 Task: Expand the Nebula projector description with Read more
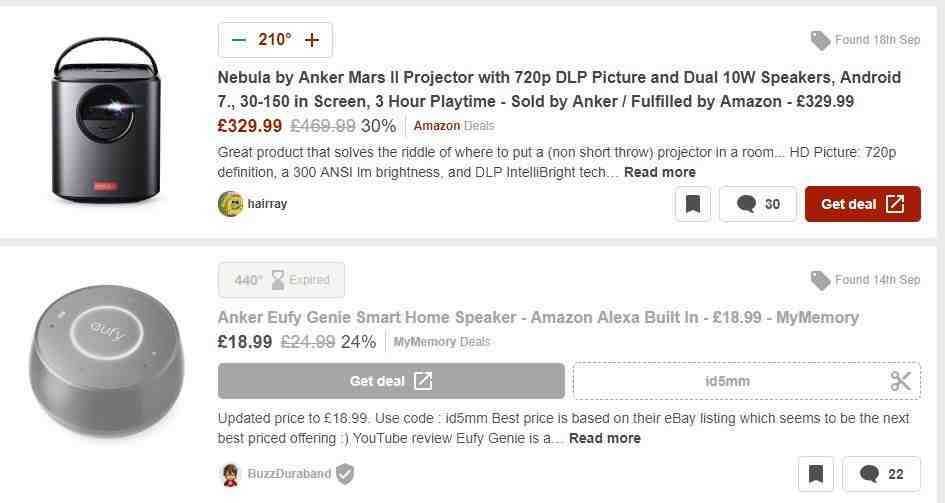[660, 172]
